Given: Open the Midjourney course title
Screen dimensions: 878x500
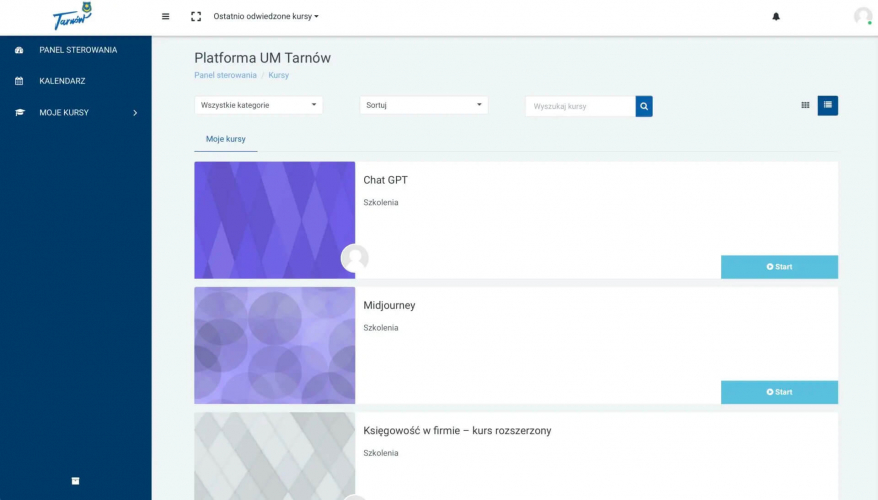Looking at the screenshot, I should click(389, 306).
